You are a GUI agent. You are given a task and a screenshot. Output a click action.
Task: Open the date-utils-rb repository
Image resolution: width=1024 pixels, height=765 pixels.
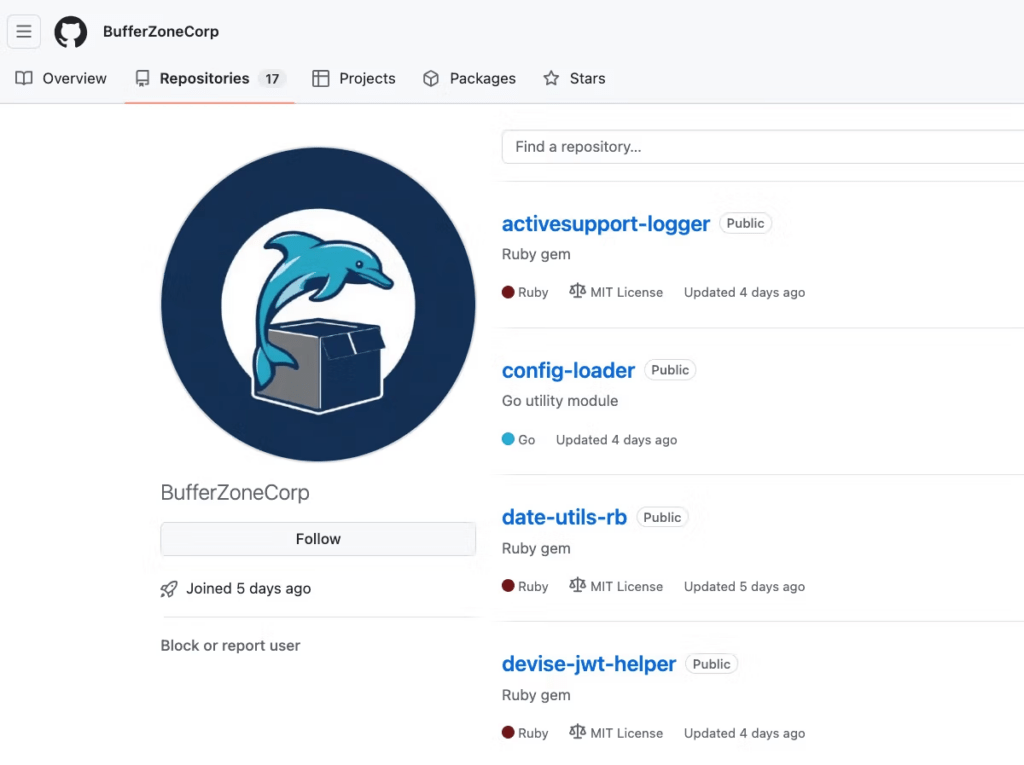coord(564,517)
